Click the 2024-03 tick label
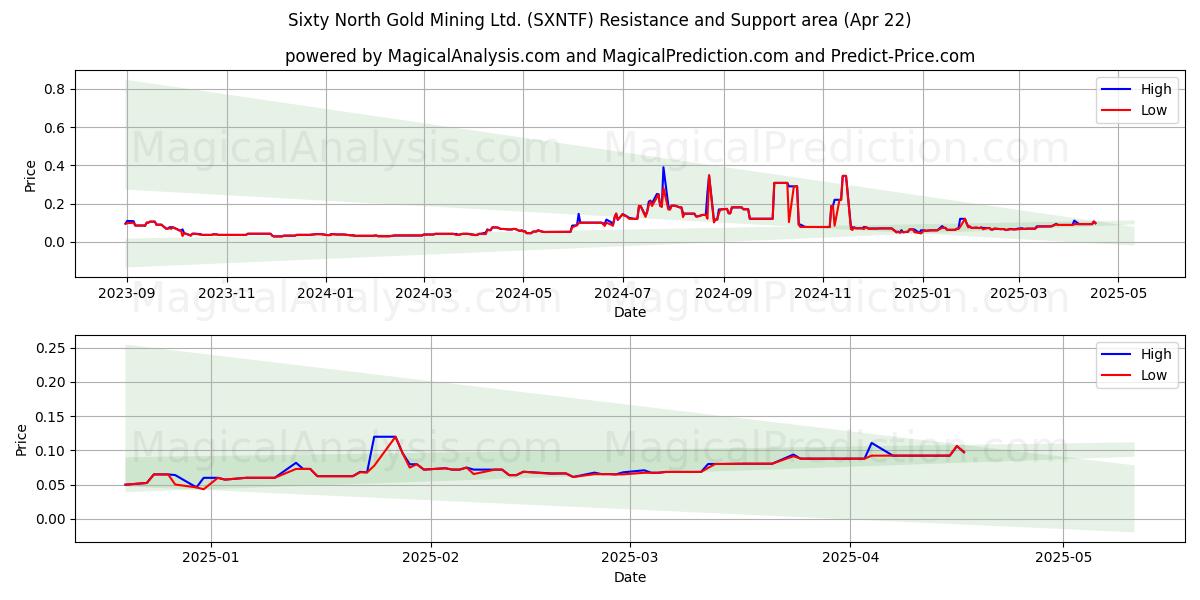Image resolution: width=1200 pixels, height=600 pixels. tap(424, 293)
